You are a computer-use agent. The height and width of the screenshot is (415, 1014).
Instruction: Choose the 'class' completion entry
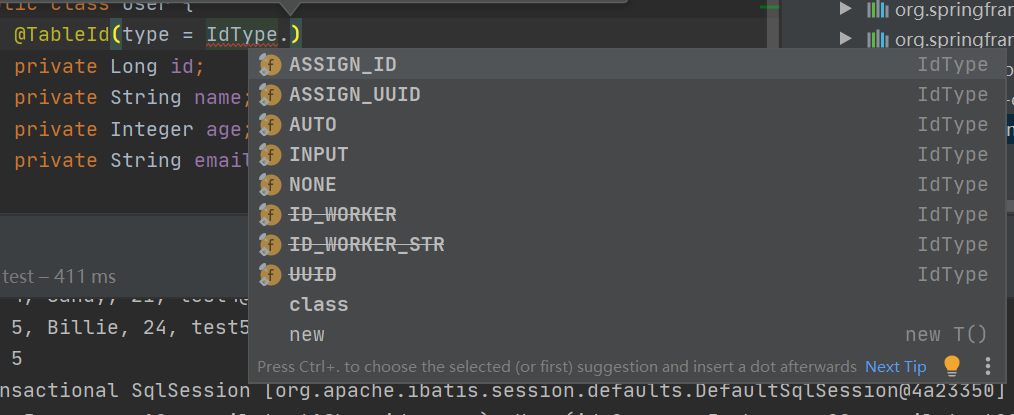pyautogui.click(x=319, y=305)
